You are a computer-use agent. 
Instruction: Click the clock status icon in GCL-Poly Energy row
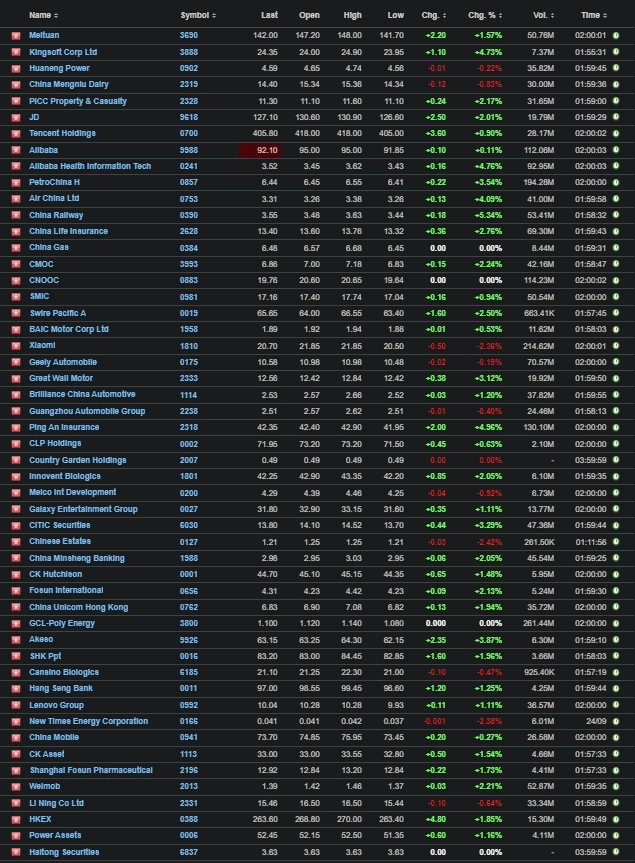tap(616, 623)
